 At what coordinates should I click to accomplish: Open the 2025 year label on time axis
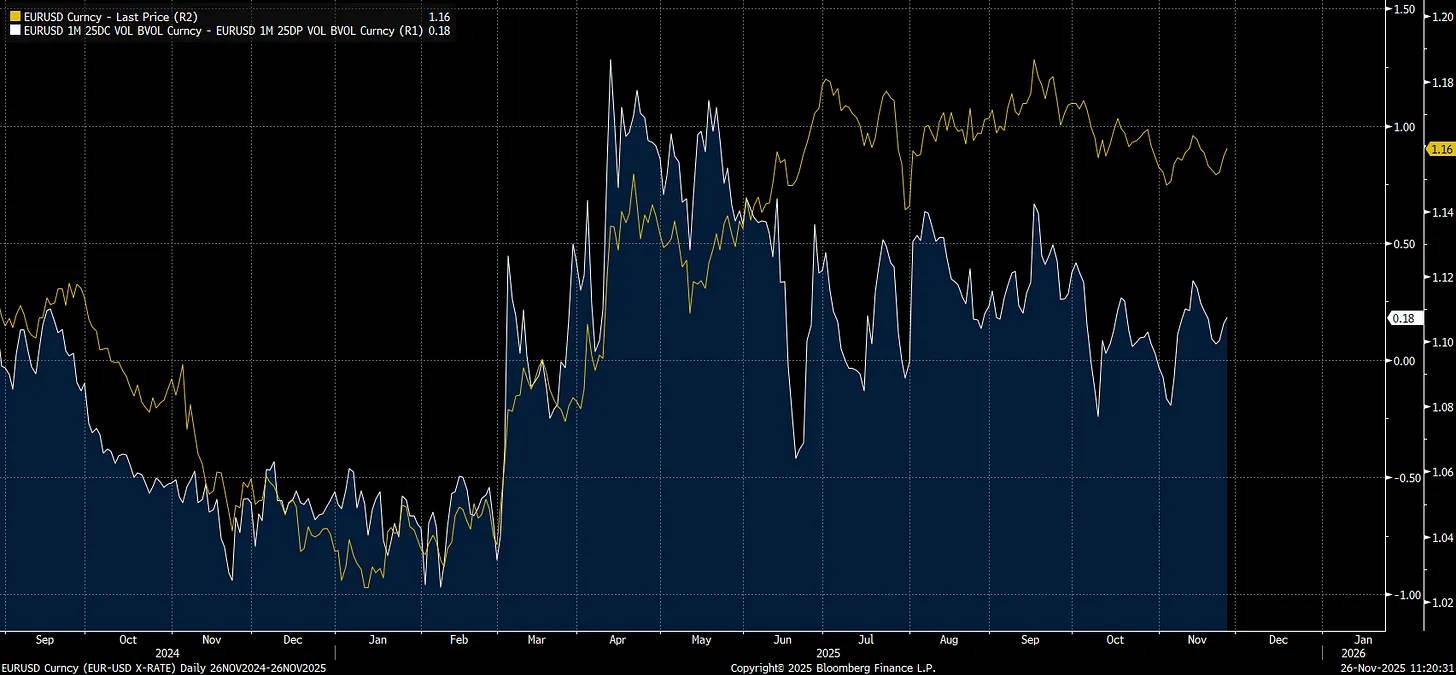point(826,652)
